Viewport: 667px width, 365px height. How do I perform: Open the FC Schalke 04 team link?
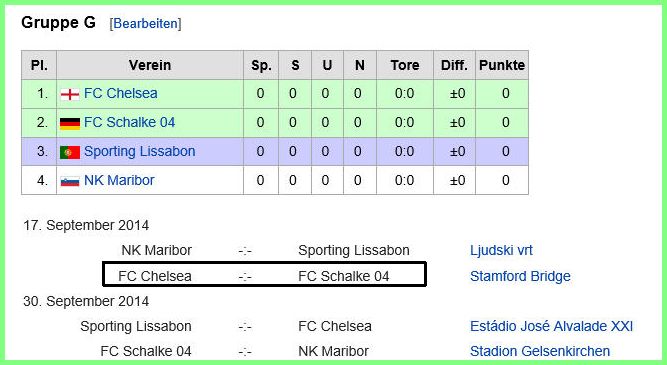129,122
